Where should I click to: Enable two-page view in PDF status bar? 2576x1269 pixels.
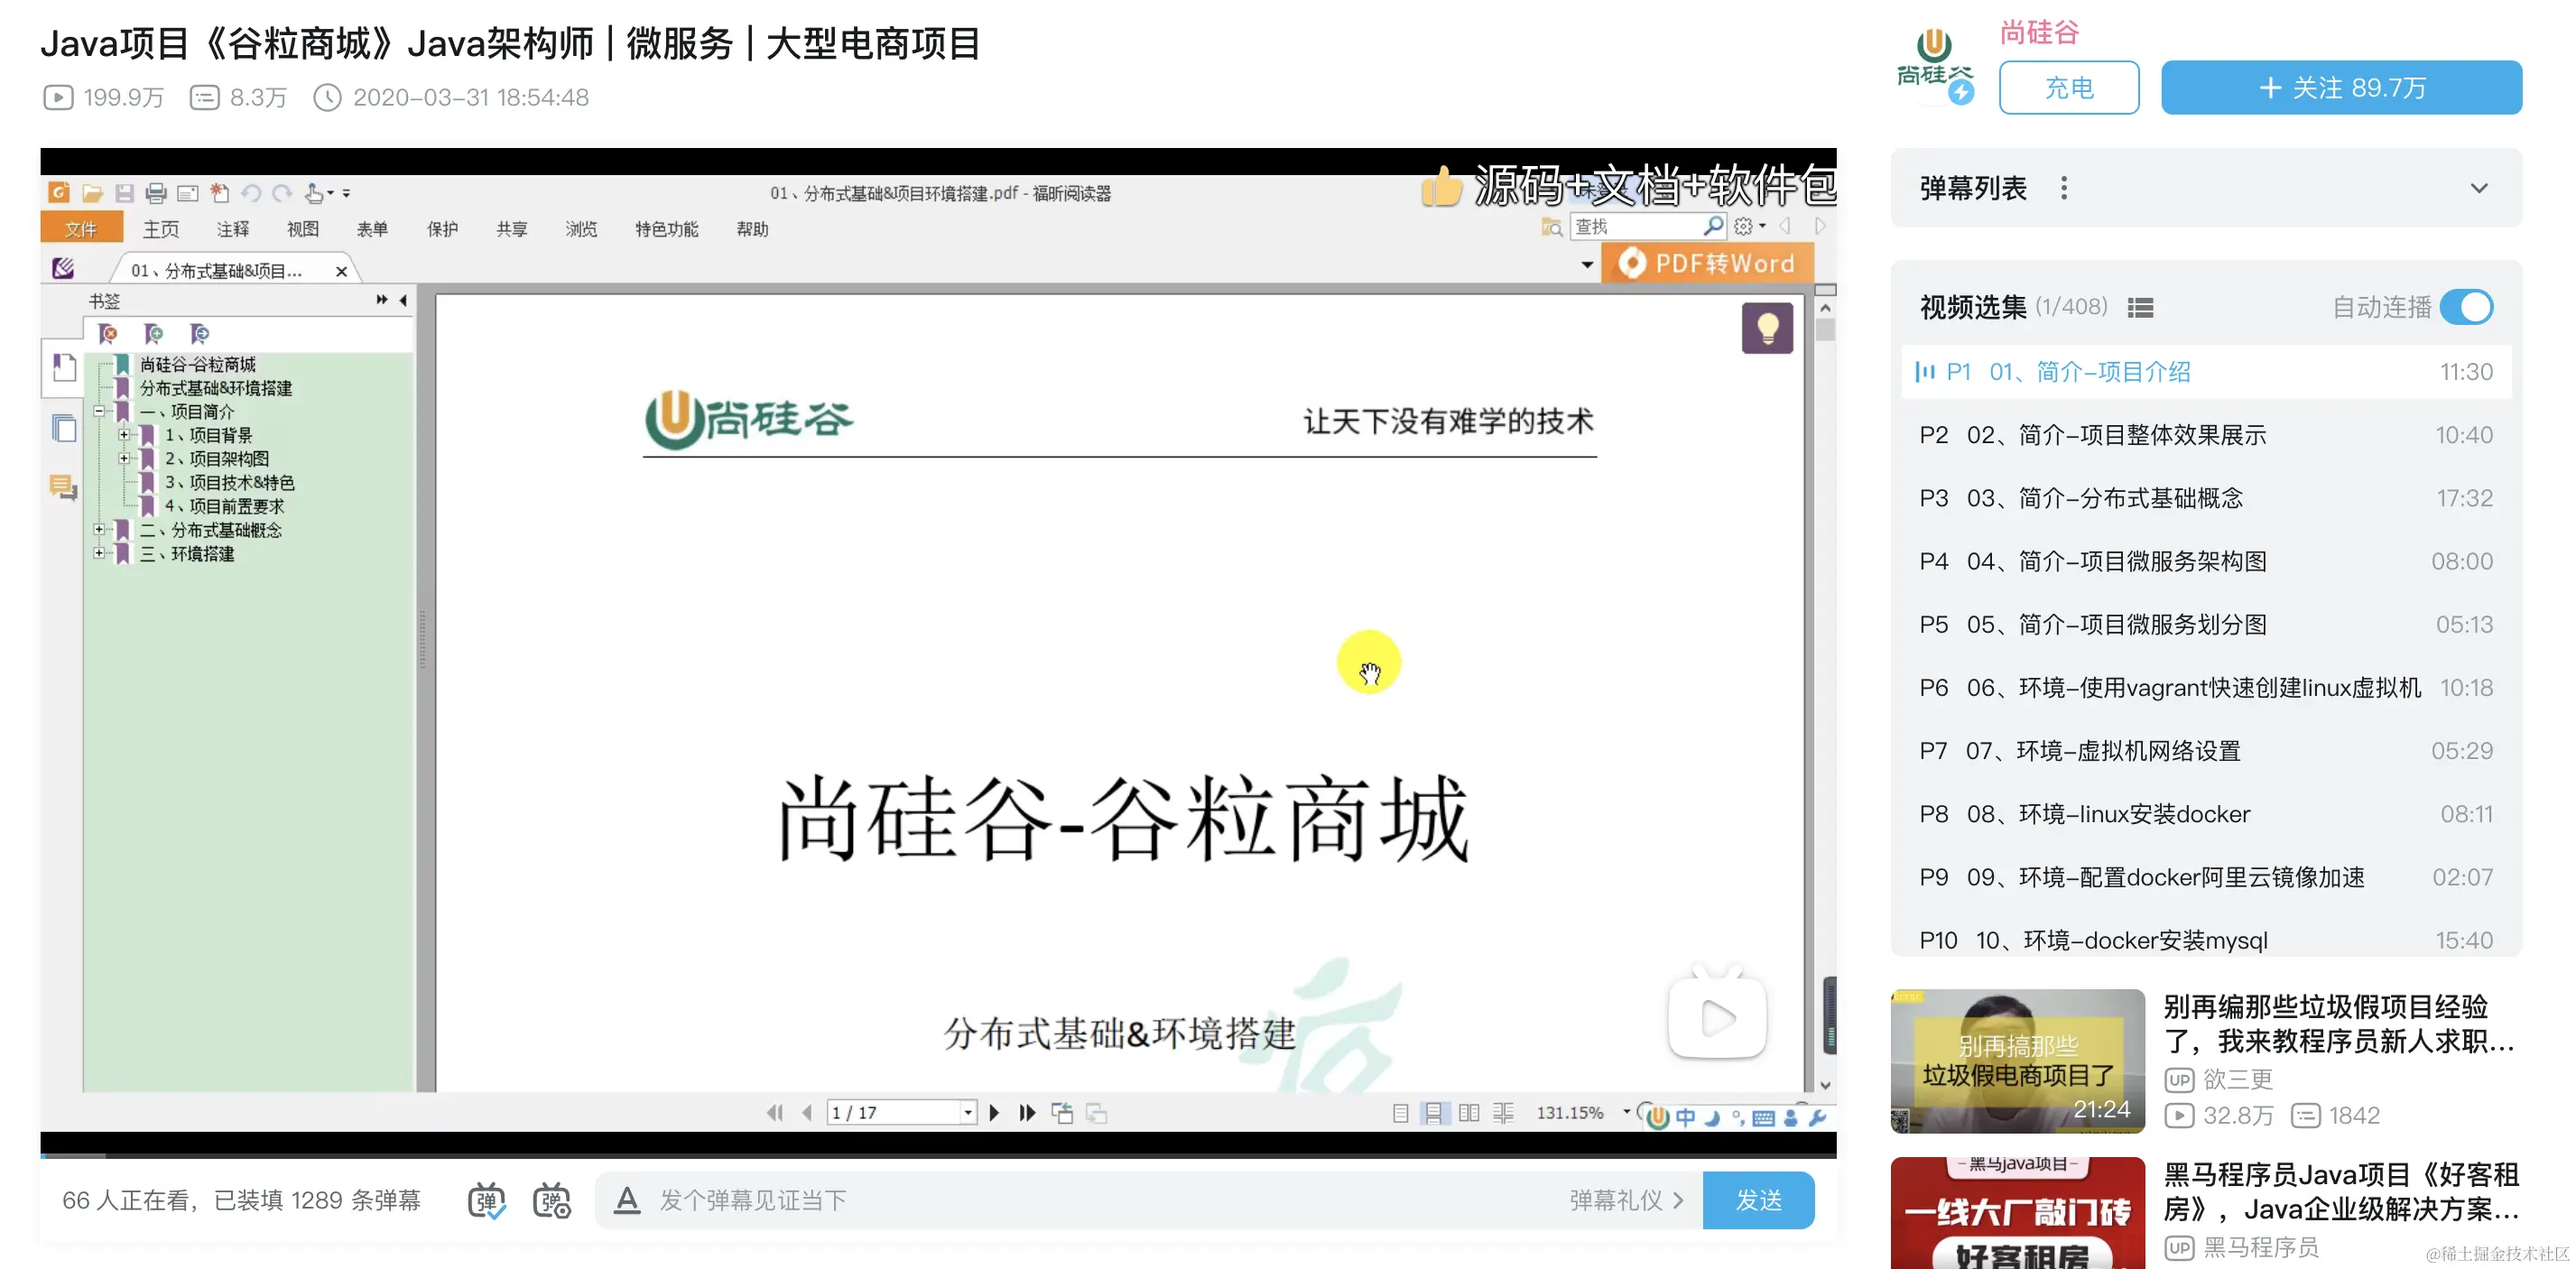click(x=1472, y=1112)
